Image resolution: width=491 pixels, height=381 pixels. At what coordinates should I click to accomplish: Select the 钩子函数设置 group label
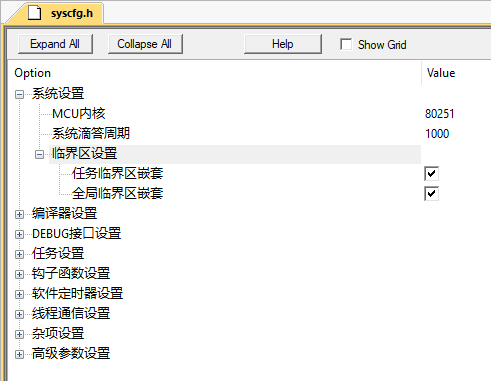coord(71,274)
